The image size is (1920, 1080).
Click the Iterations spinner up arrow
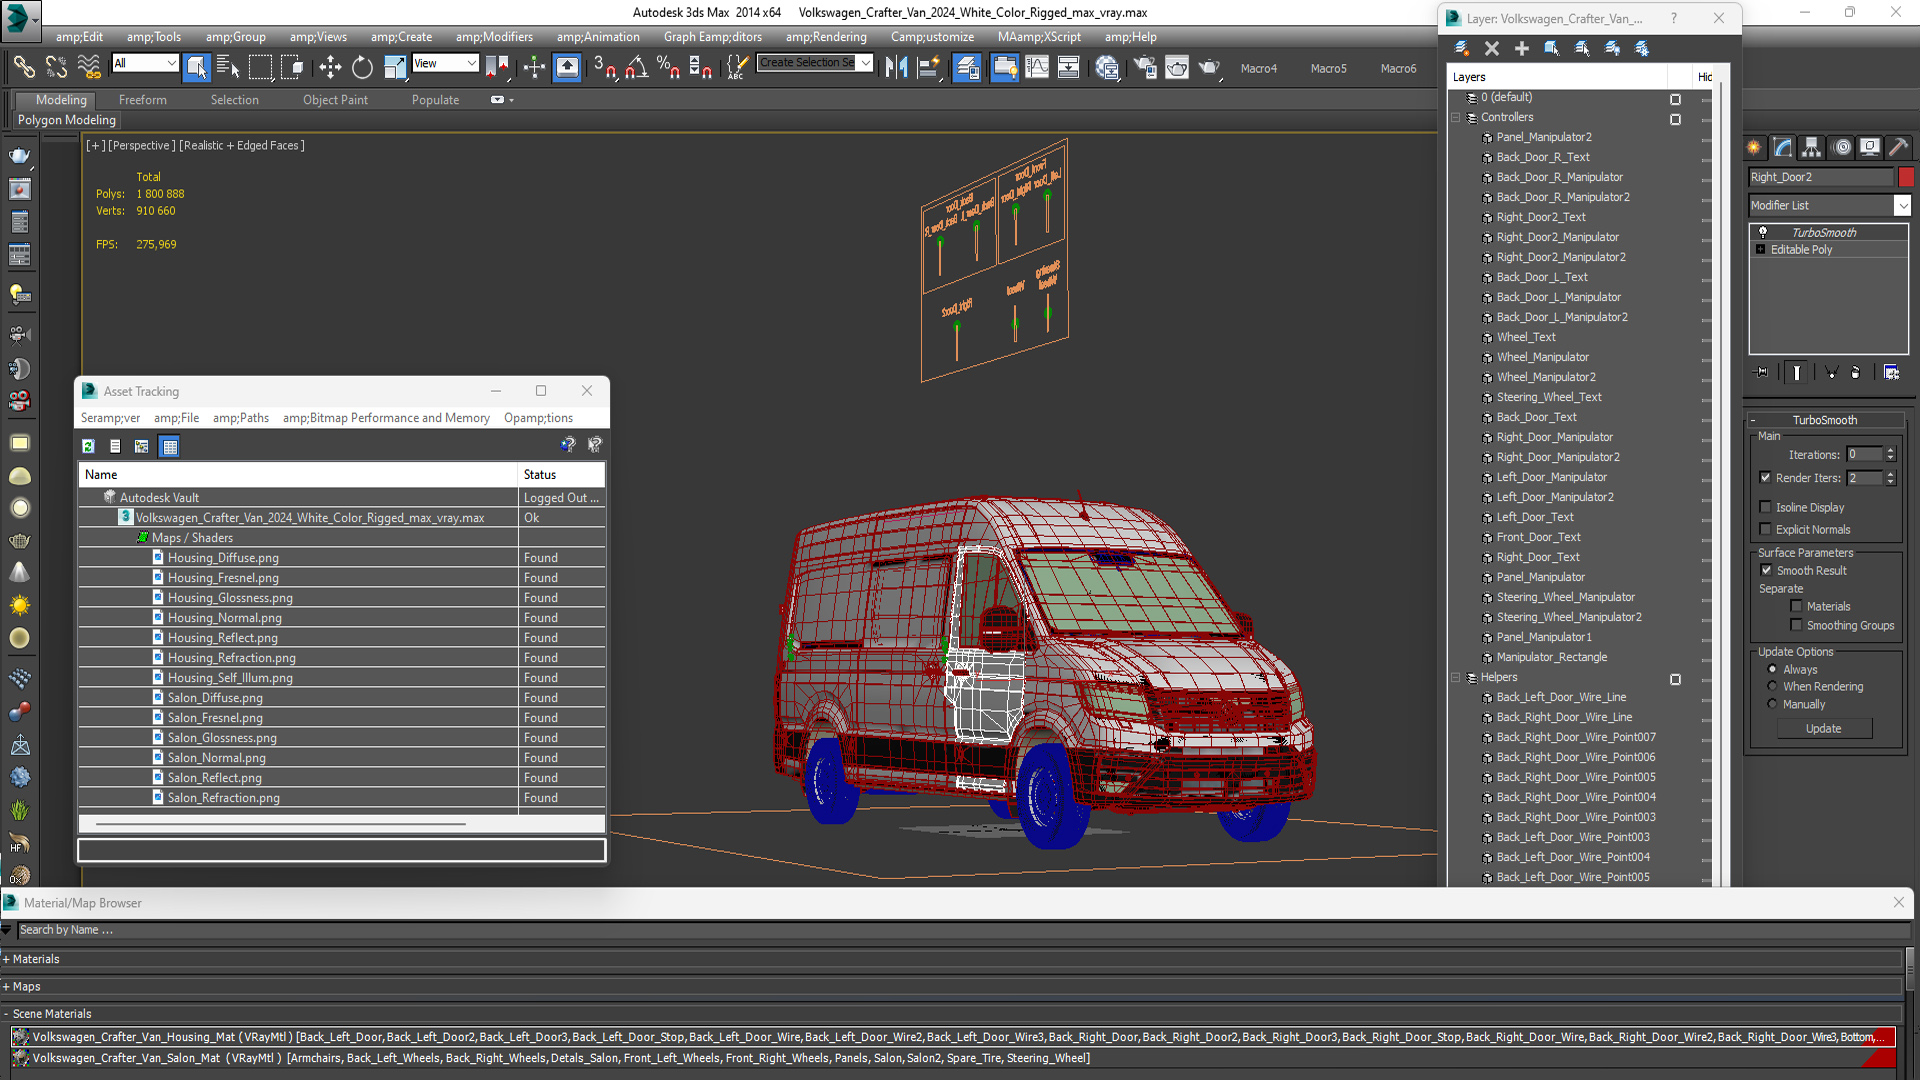1890,450
